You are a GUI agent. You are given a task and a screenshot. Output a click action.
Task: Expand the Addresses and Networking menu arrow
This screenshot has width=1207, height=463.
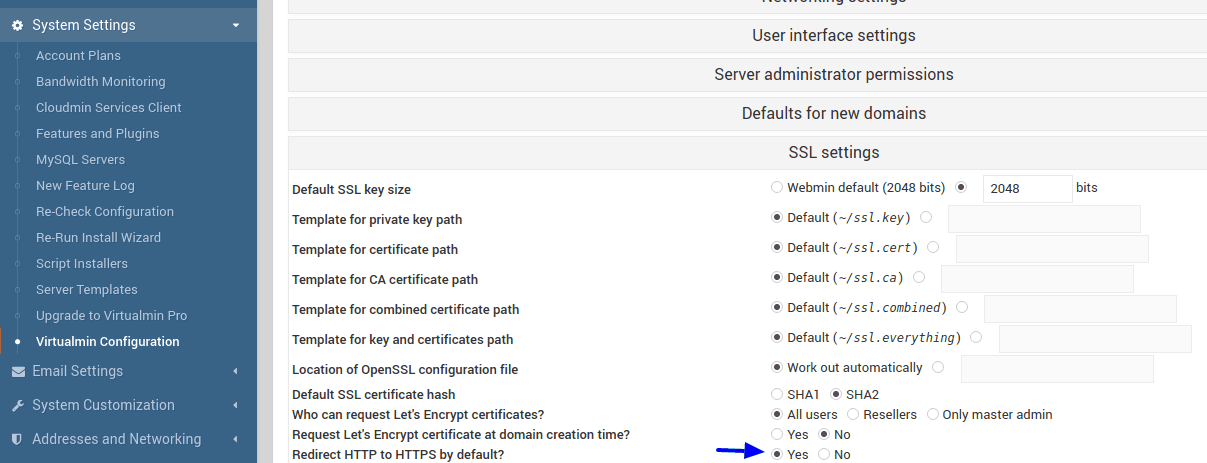click(x=235, y=439)
